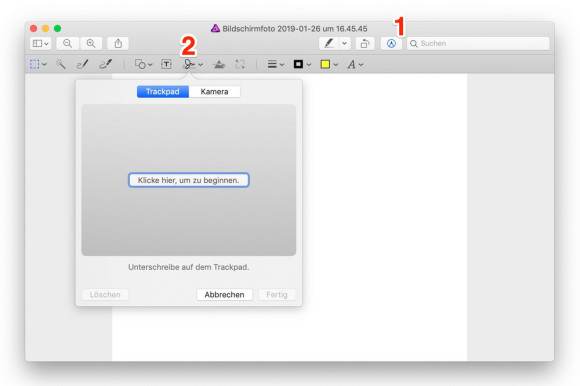This screenshot has height=386, width=580.
Task: Open the text style A dropdown
Action: point(355,65)
